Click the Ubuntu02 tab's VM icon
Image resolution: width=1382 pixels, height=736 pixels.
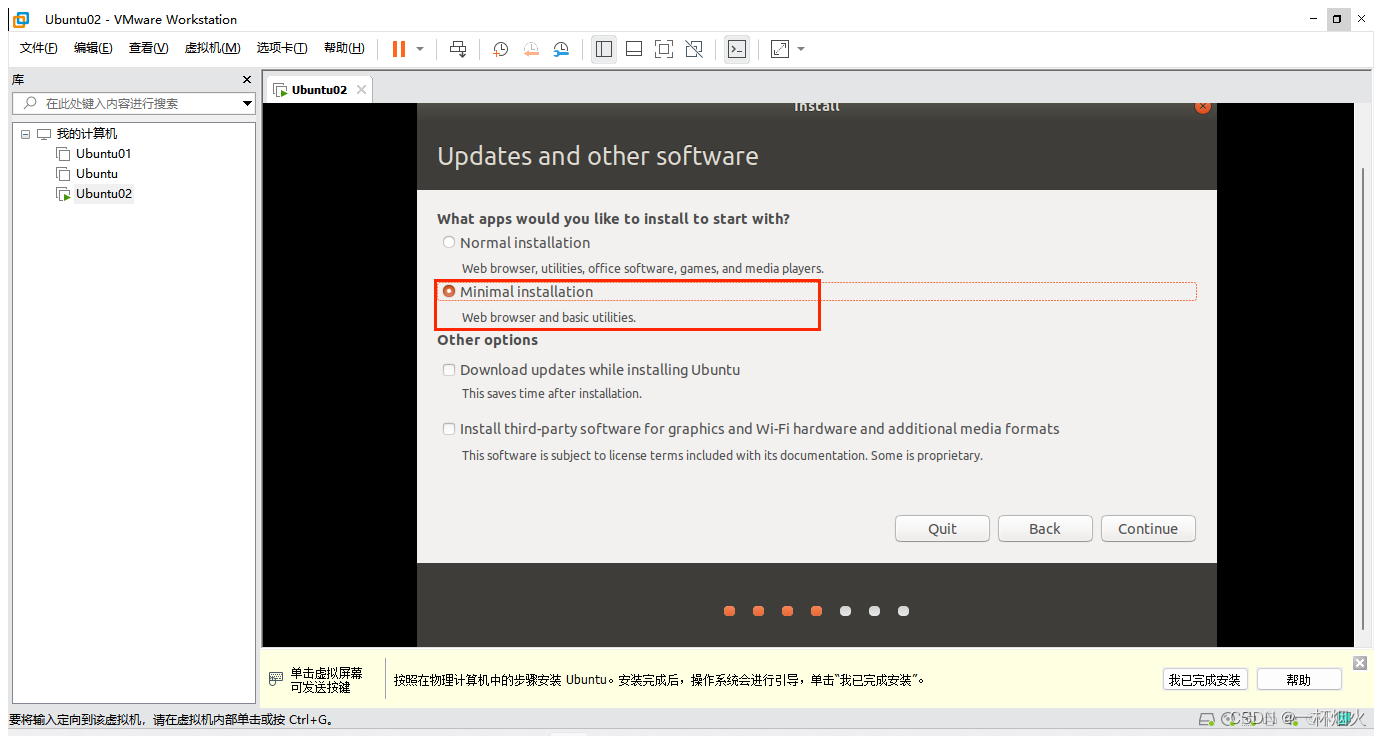coord(280,90)
